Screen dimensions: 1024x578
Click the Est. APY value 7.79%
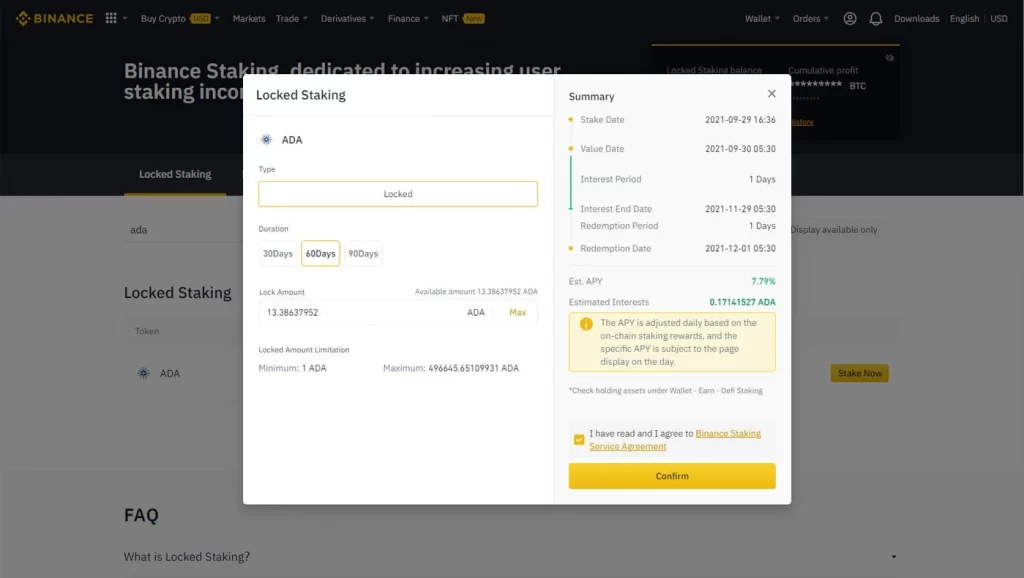point(763,281)
